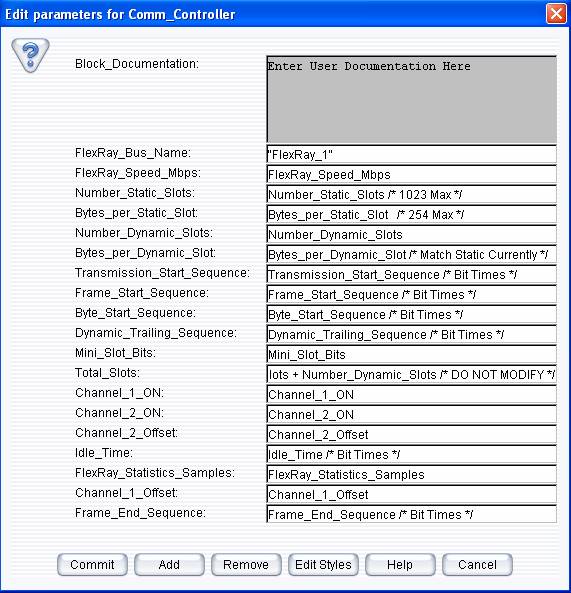Select the FlexRay_Bus_Name input field
This screenshot has width=571, height=593.
[x=411, y=154]
